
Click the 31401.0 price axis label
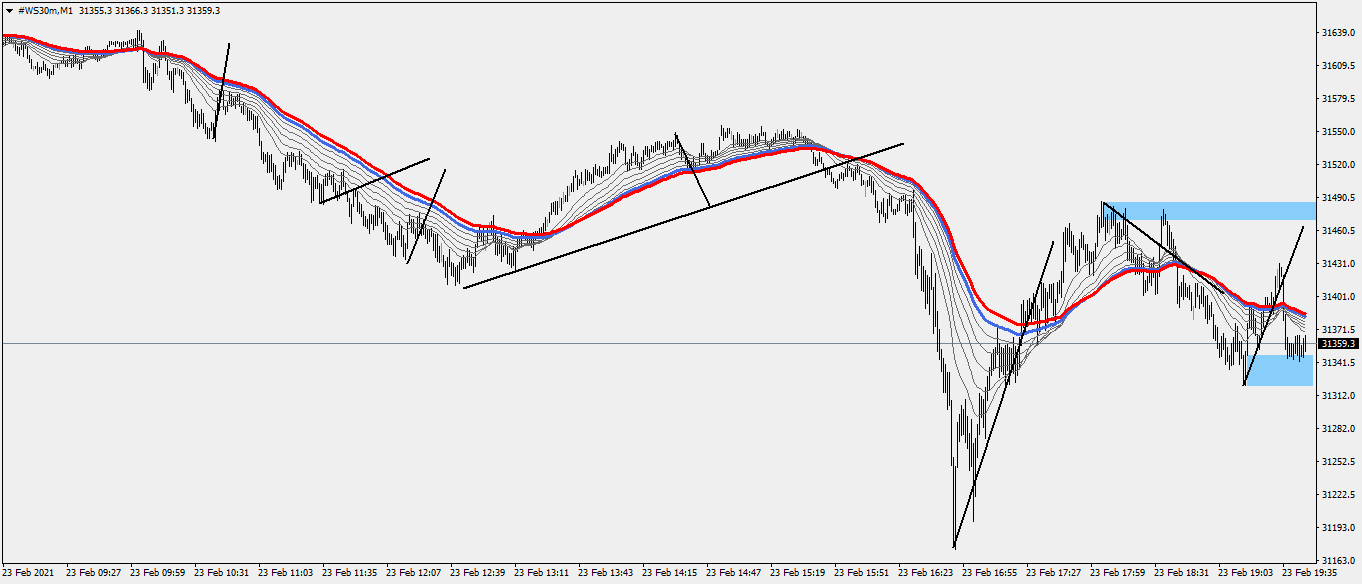(x=1338, y=297)
